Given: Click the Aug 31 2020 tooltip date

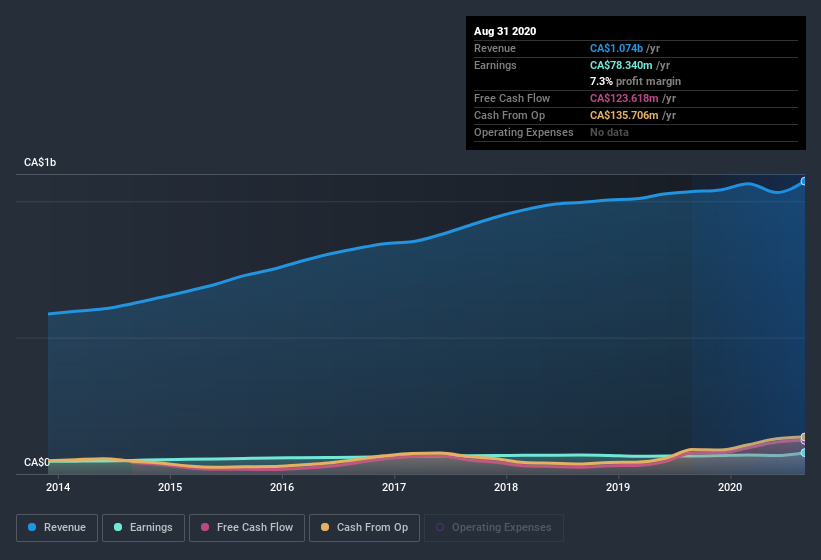Looking at the screenshot, I should coord(505,31).
